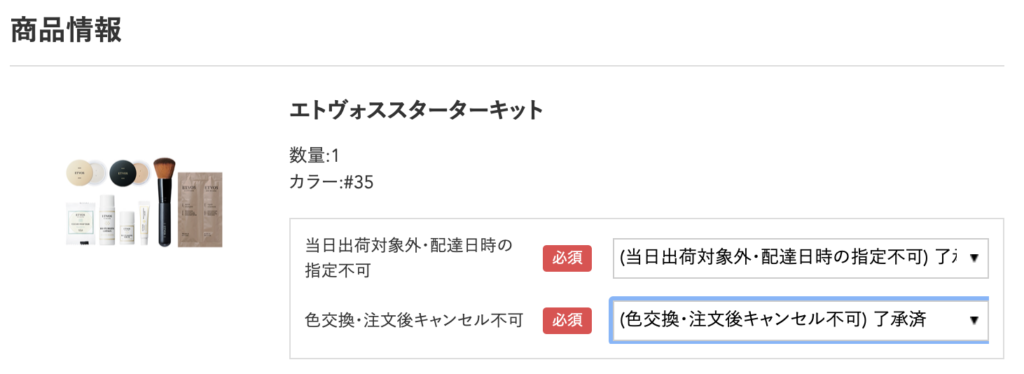Select the カラー:#35 color text

(331, 182)
